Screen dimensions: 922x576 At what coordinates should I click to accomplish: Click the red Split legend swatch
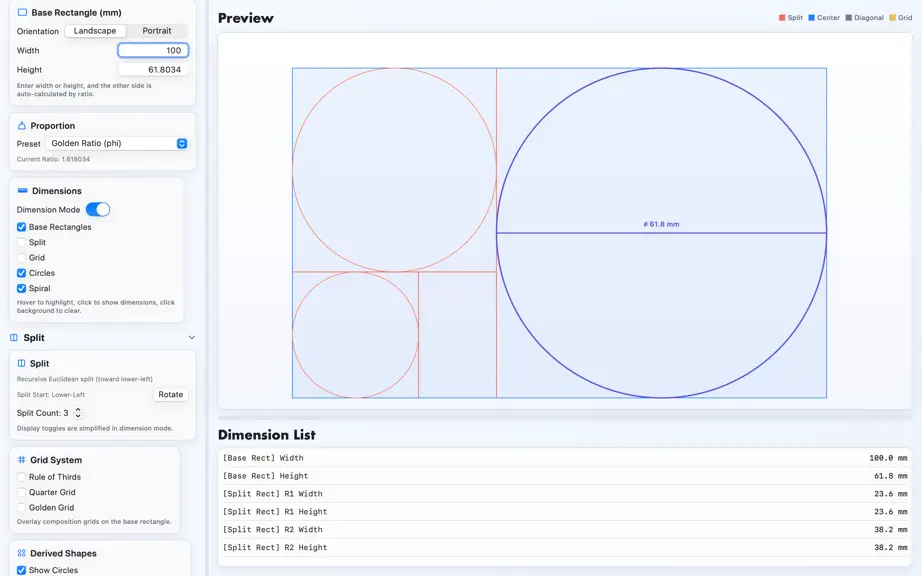coord(782,18)
